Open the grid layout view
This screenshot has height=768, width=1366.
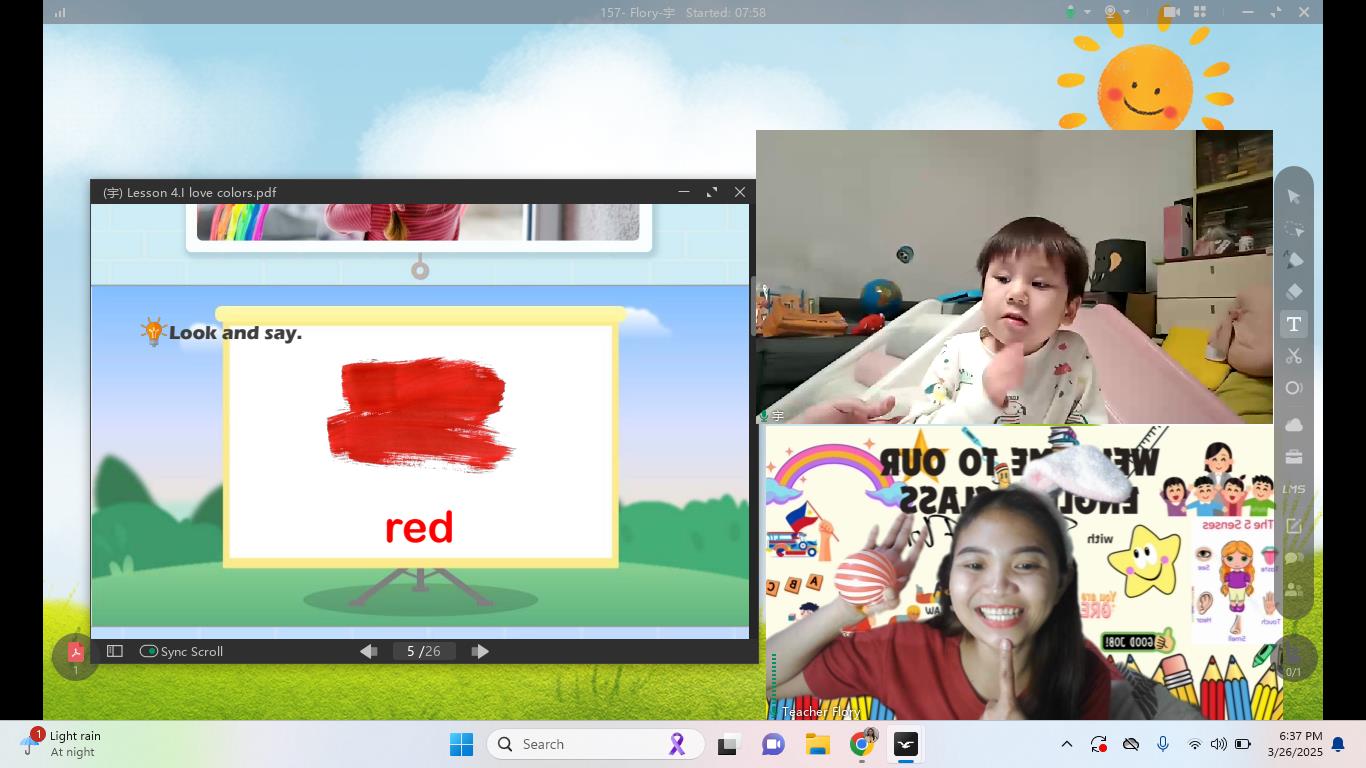pyautogui.click(x=1200, y=12)
